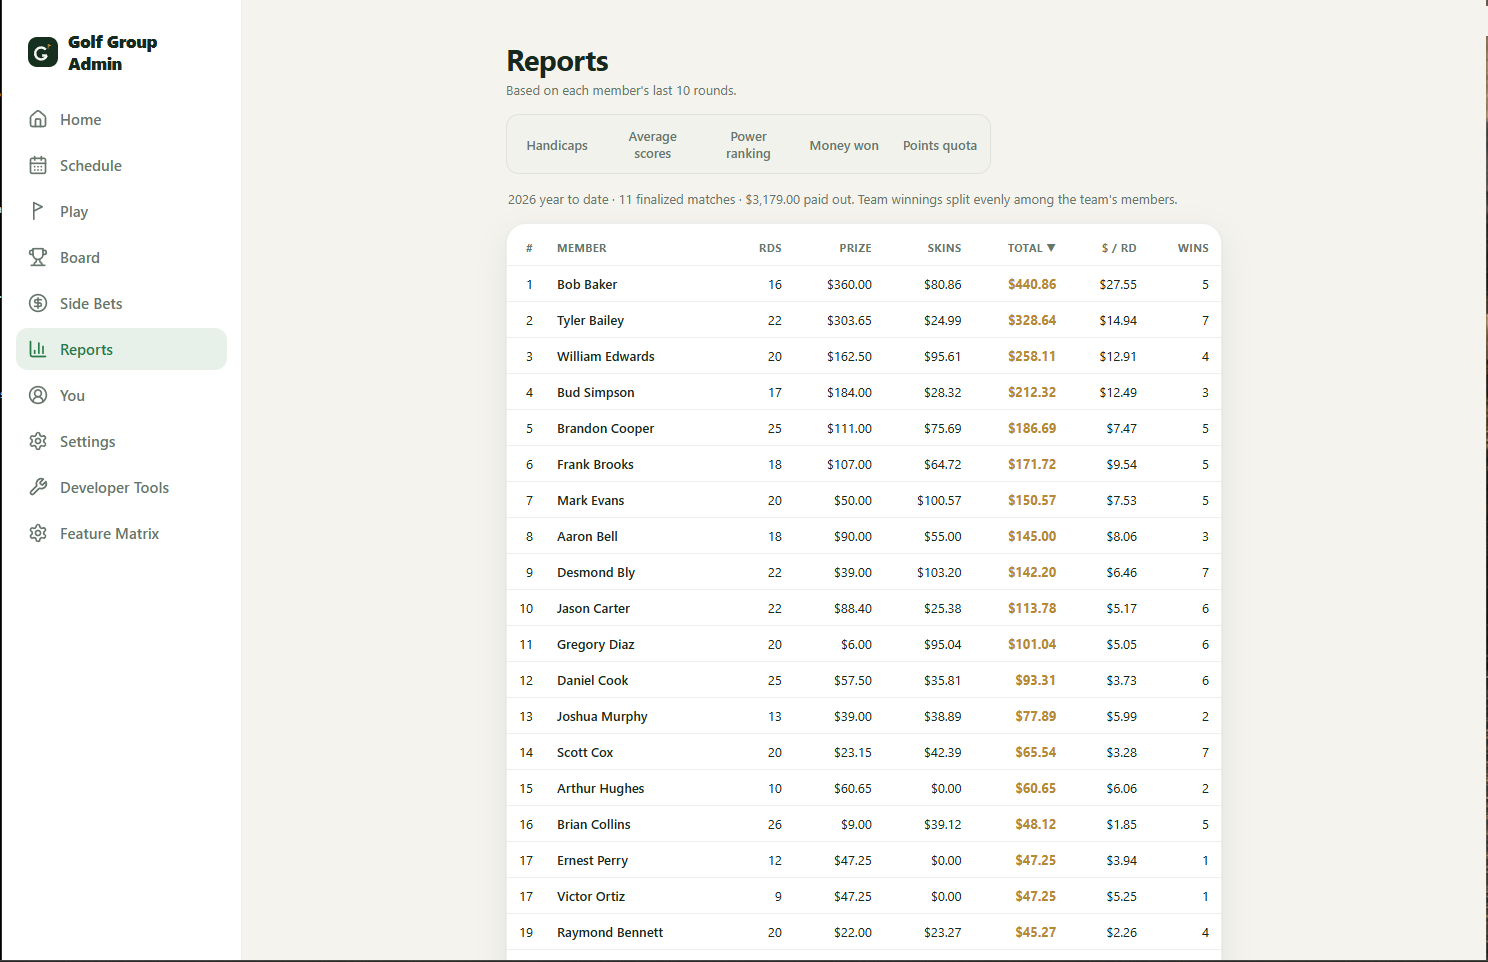
Task: Open the Play section
Action: (121, 211)
